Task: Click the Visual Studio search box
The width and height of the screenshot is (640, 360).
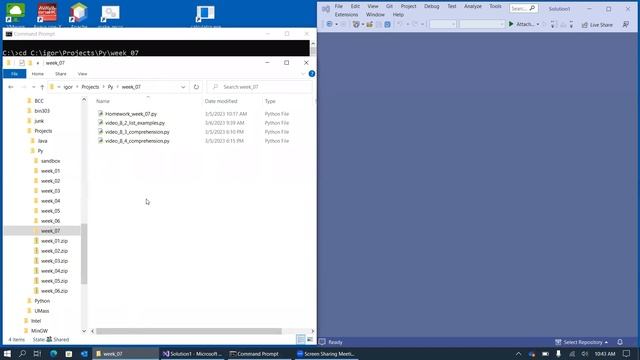Action: [523, 8]
